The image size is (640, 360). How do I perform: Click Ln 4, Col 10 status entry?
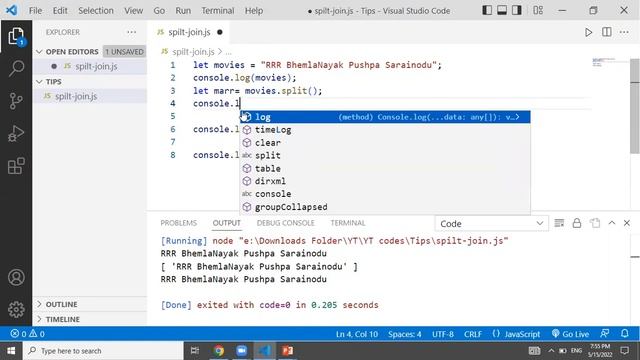357,334
